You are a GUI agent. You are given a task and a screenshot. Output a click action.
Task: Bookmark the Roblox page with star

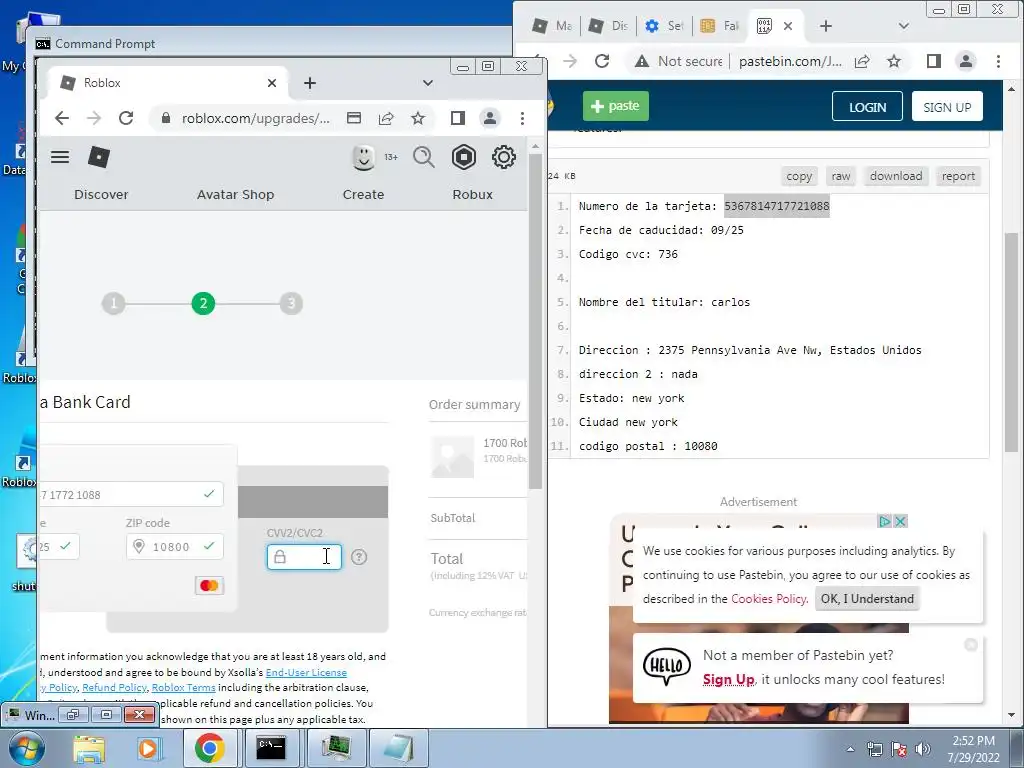pyautogui.click(x=418, y=118)
